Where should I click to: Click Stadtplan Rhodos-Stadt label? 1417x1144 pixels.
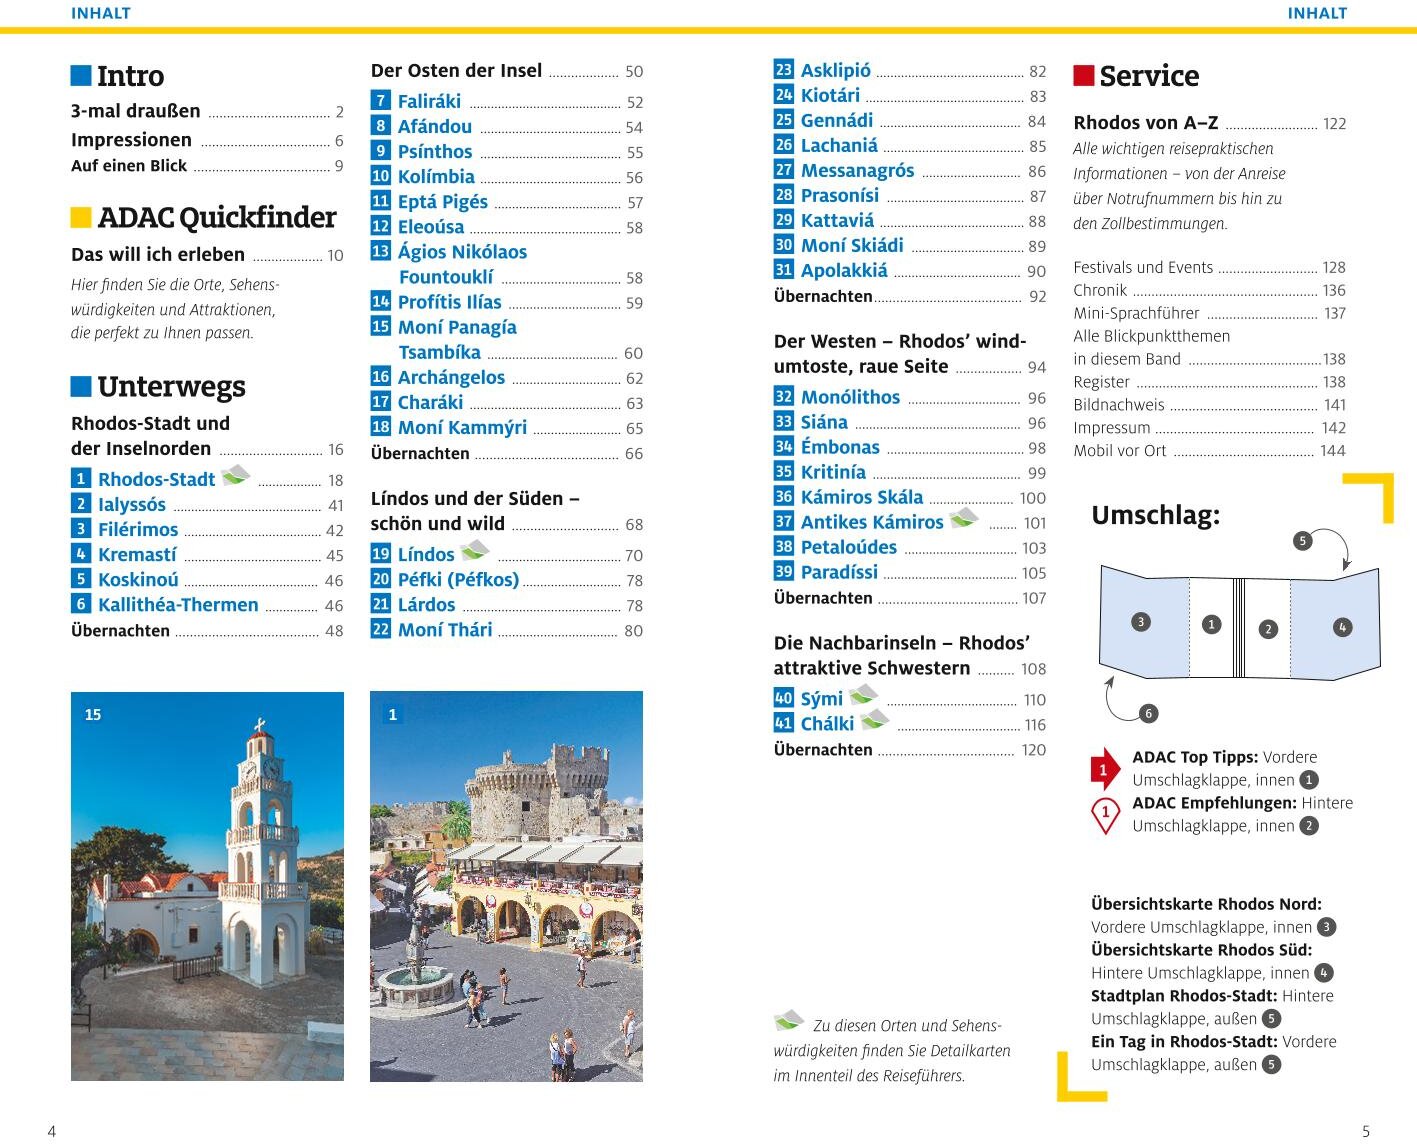[1184, 996]
